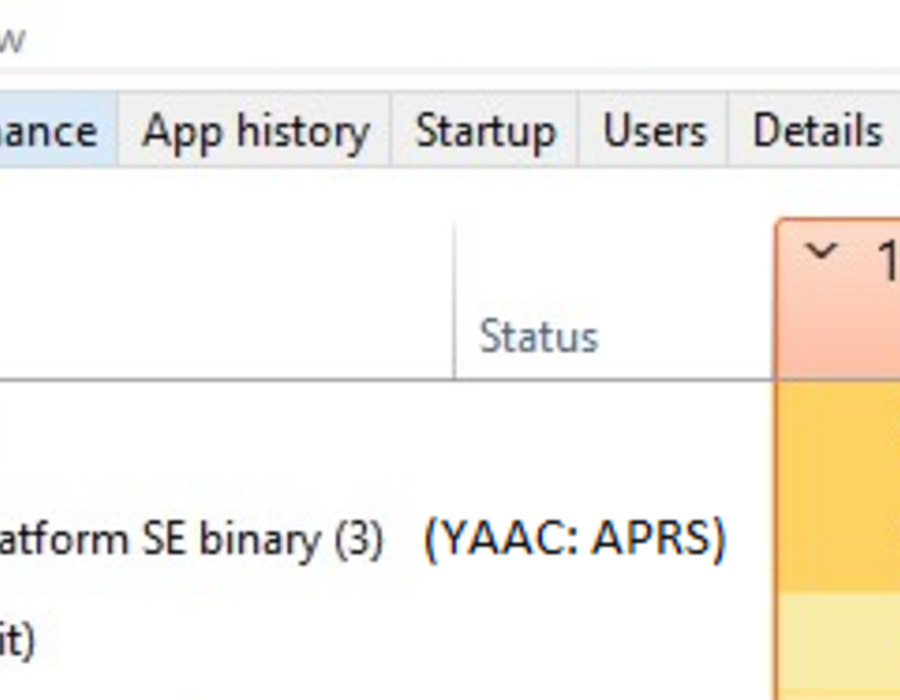Viewport: 900px width, 700px height.
Task: Select the partially visible Performance tab
Action: 57,130
